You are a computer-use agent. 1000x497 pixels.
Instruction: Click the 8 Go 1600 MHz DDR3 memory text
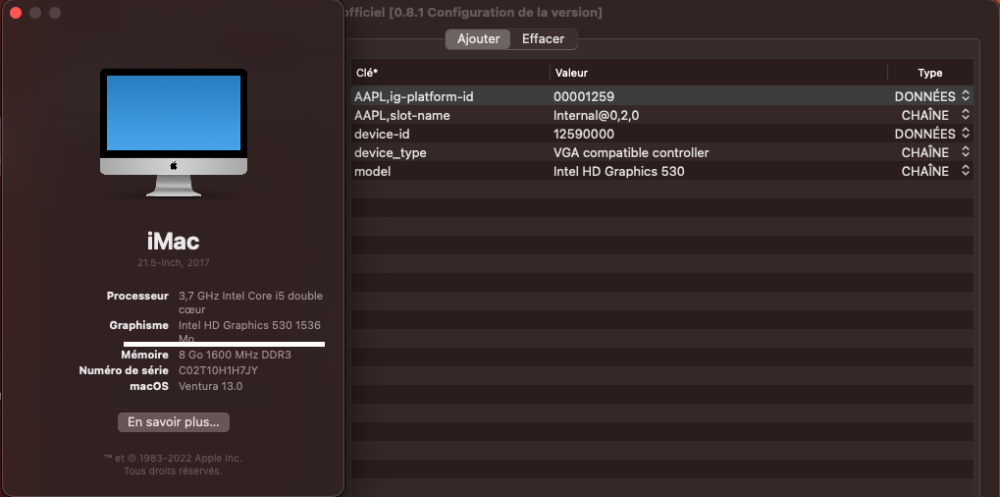pos(235,355)
